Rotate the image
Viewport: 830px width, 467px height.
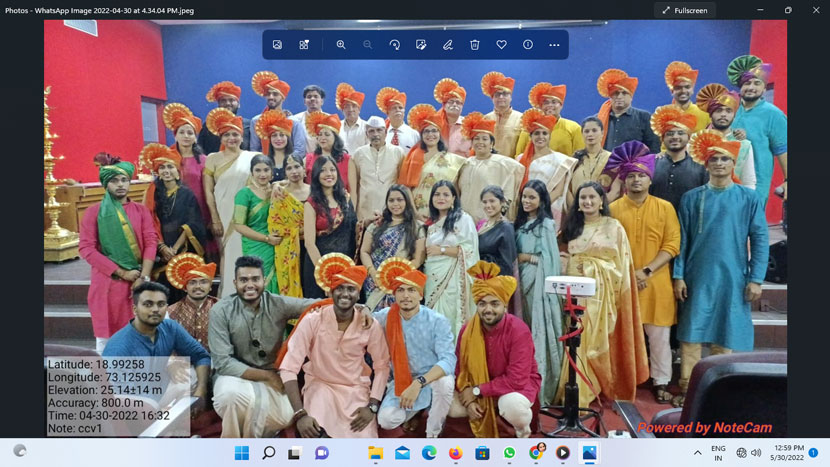394,45
